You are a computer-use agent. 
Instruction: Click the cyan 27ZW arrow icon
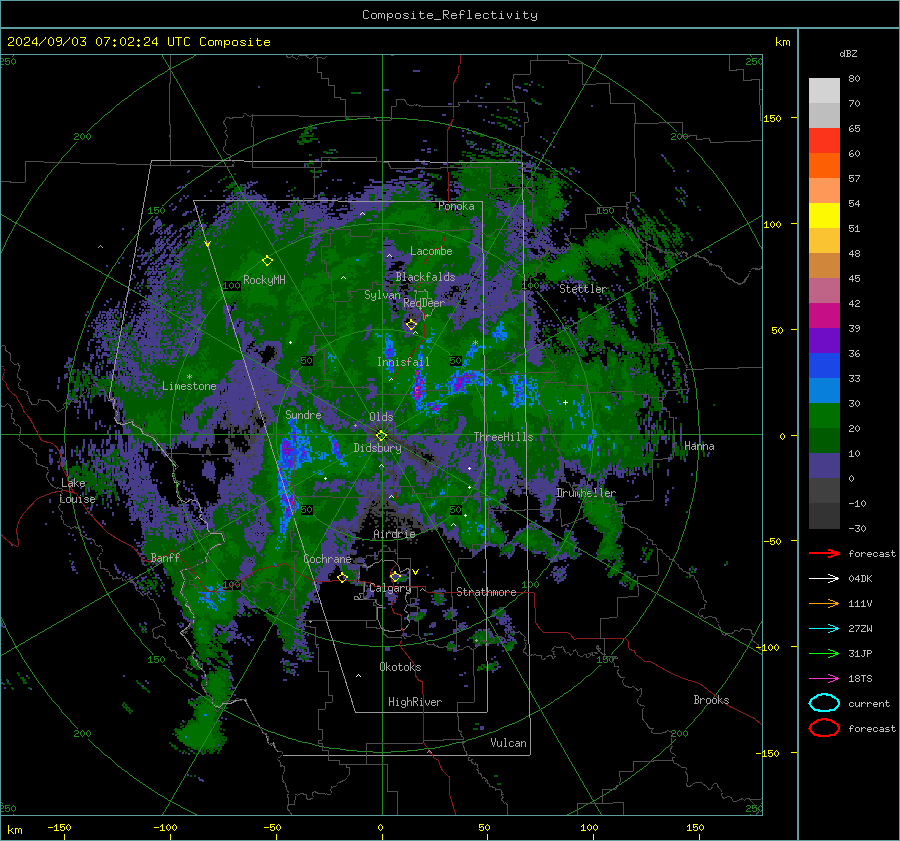click(x=824, y=629)
